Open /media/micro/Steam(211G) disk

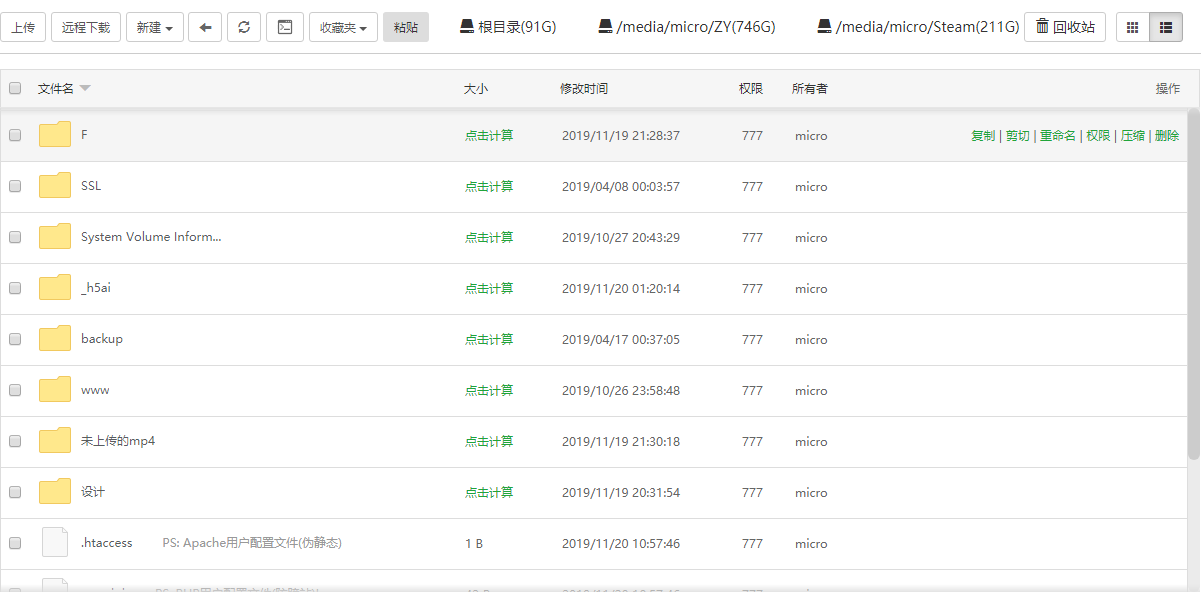tap(918, 27)
